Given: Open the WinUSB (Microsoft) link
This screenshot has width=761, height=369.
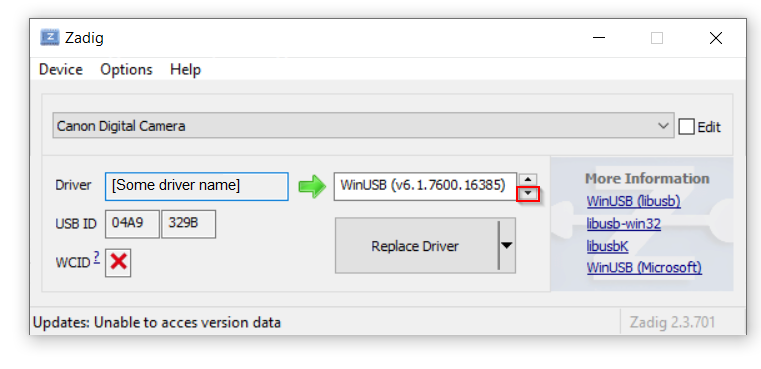Looking at the screenshot, I should pos(644,268).
